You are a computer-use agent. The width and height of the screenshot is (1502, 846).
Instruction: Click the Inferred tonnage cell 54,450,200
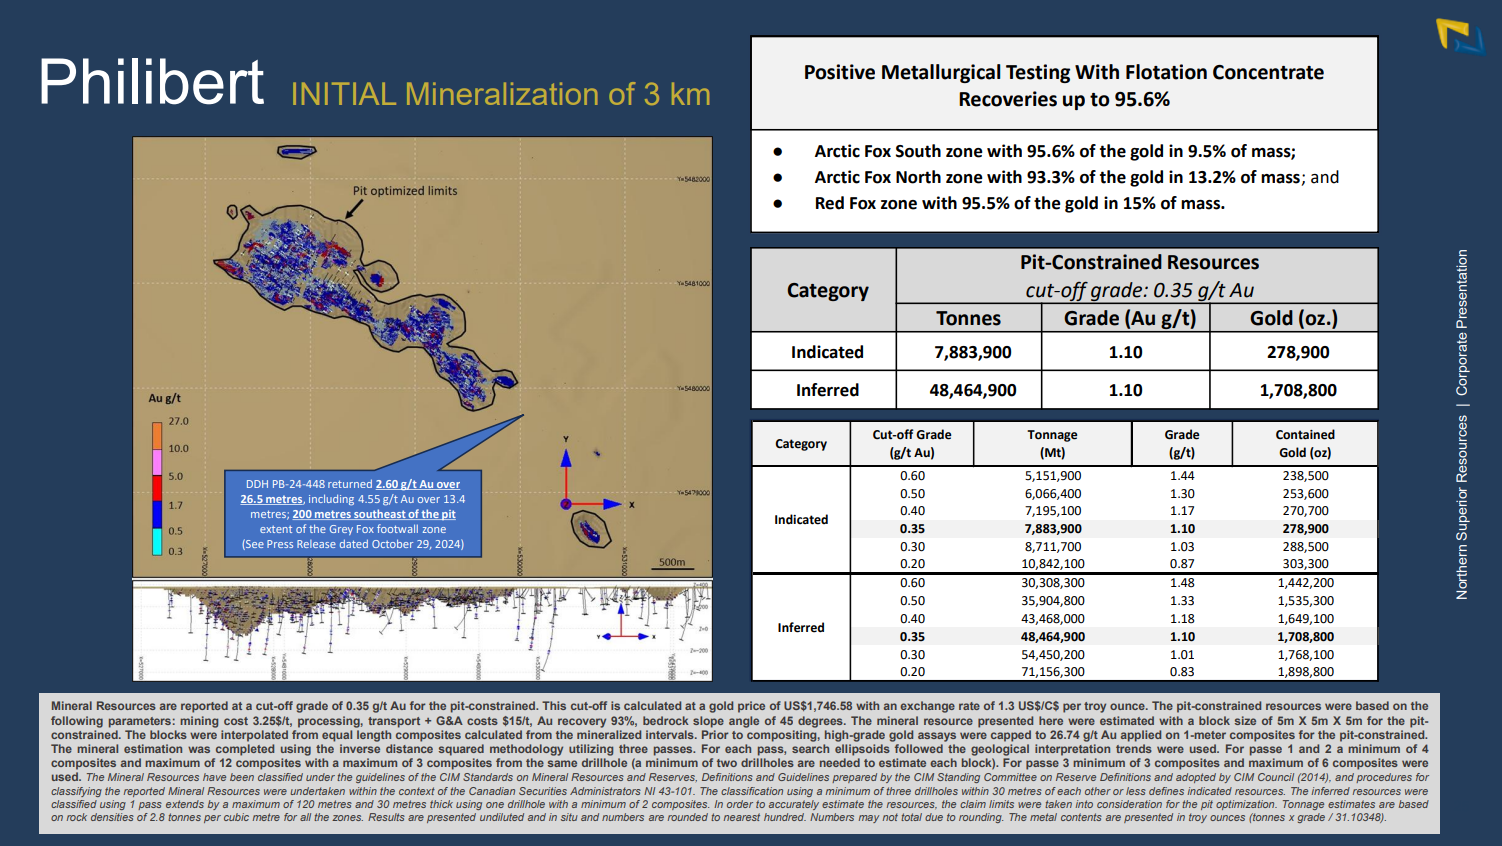pos(1053,655)
